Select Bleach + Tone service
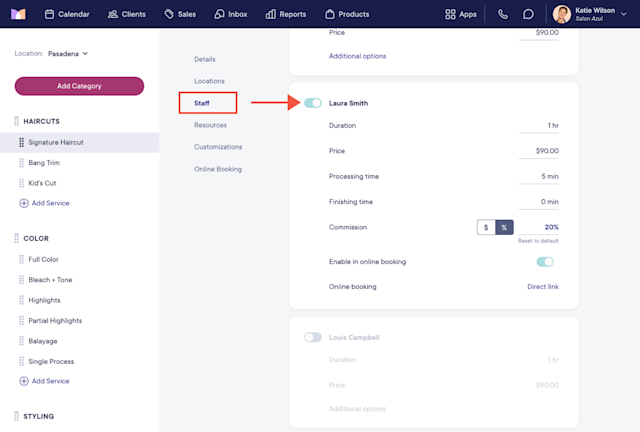640x432 pixels. click(50, 280)
